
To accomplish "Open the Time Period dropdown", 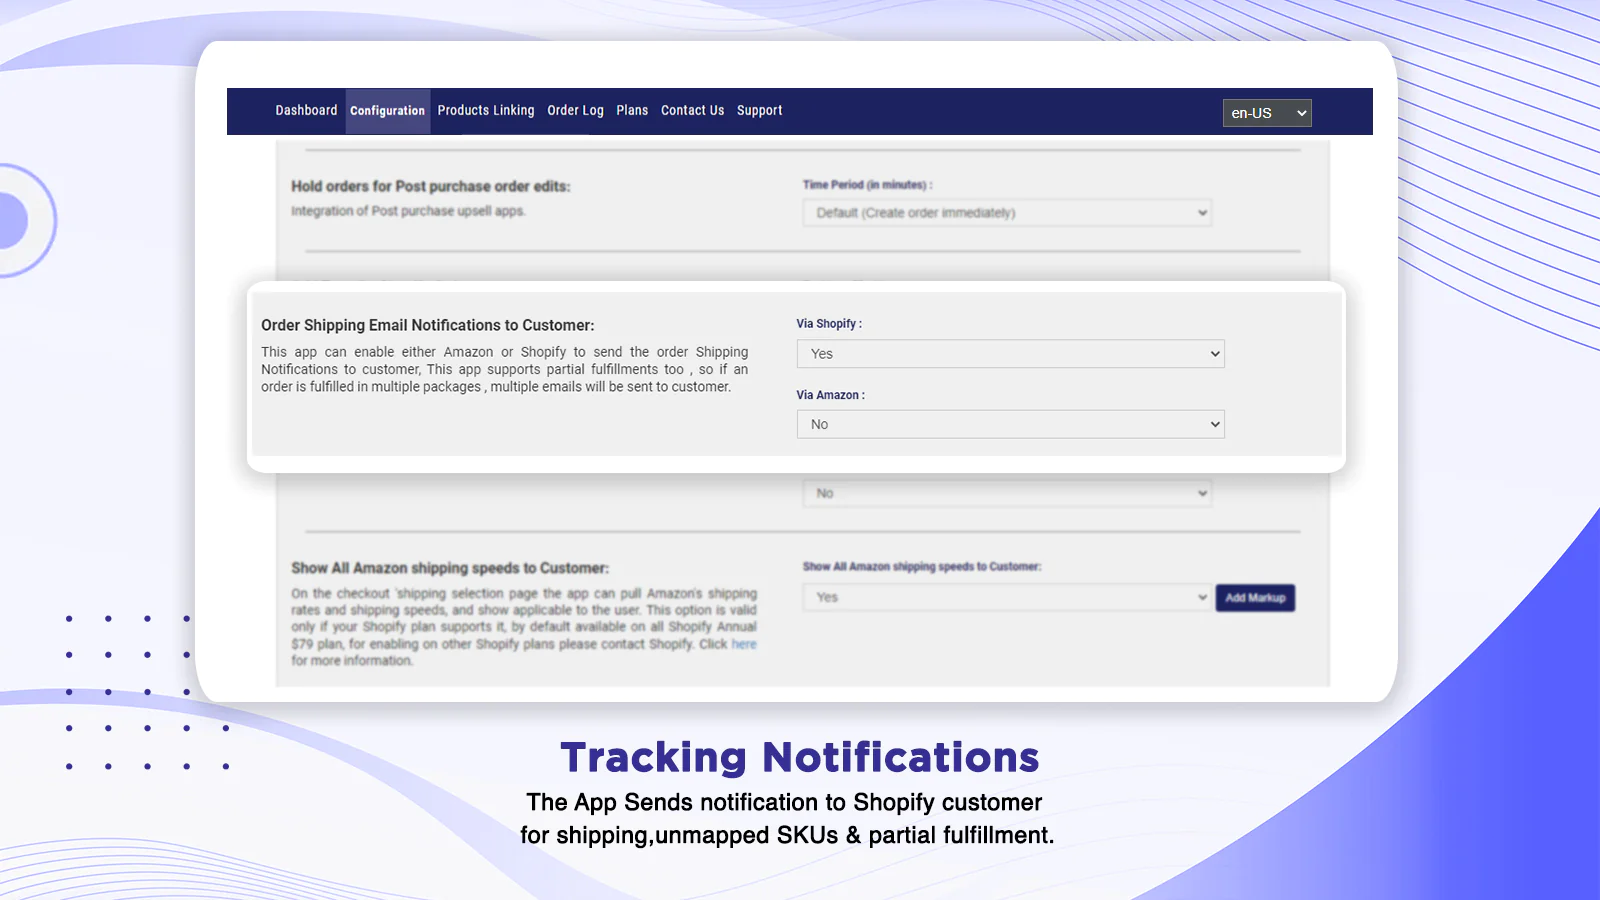I will [x=1007, y=213].
